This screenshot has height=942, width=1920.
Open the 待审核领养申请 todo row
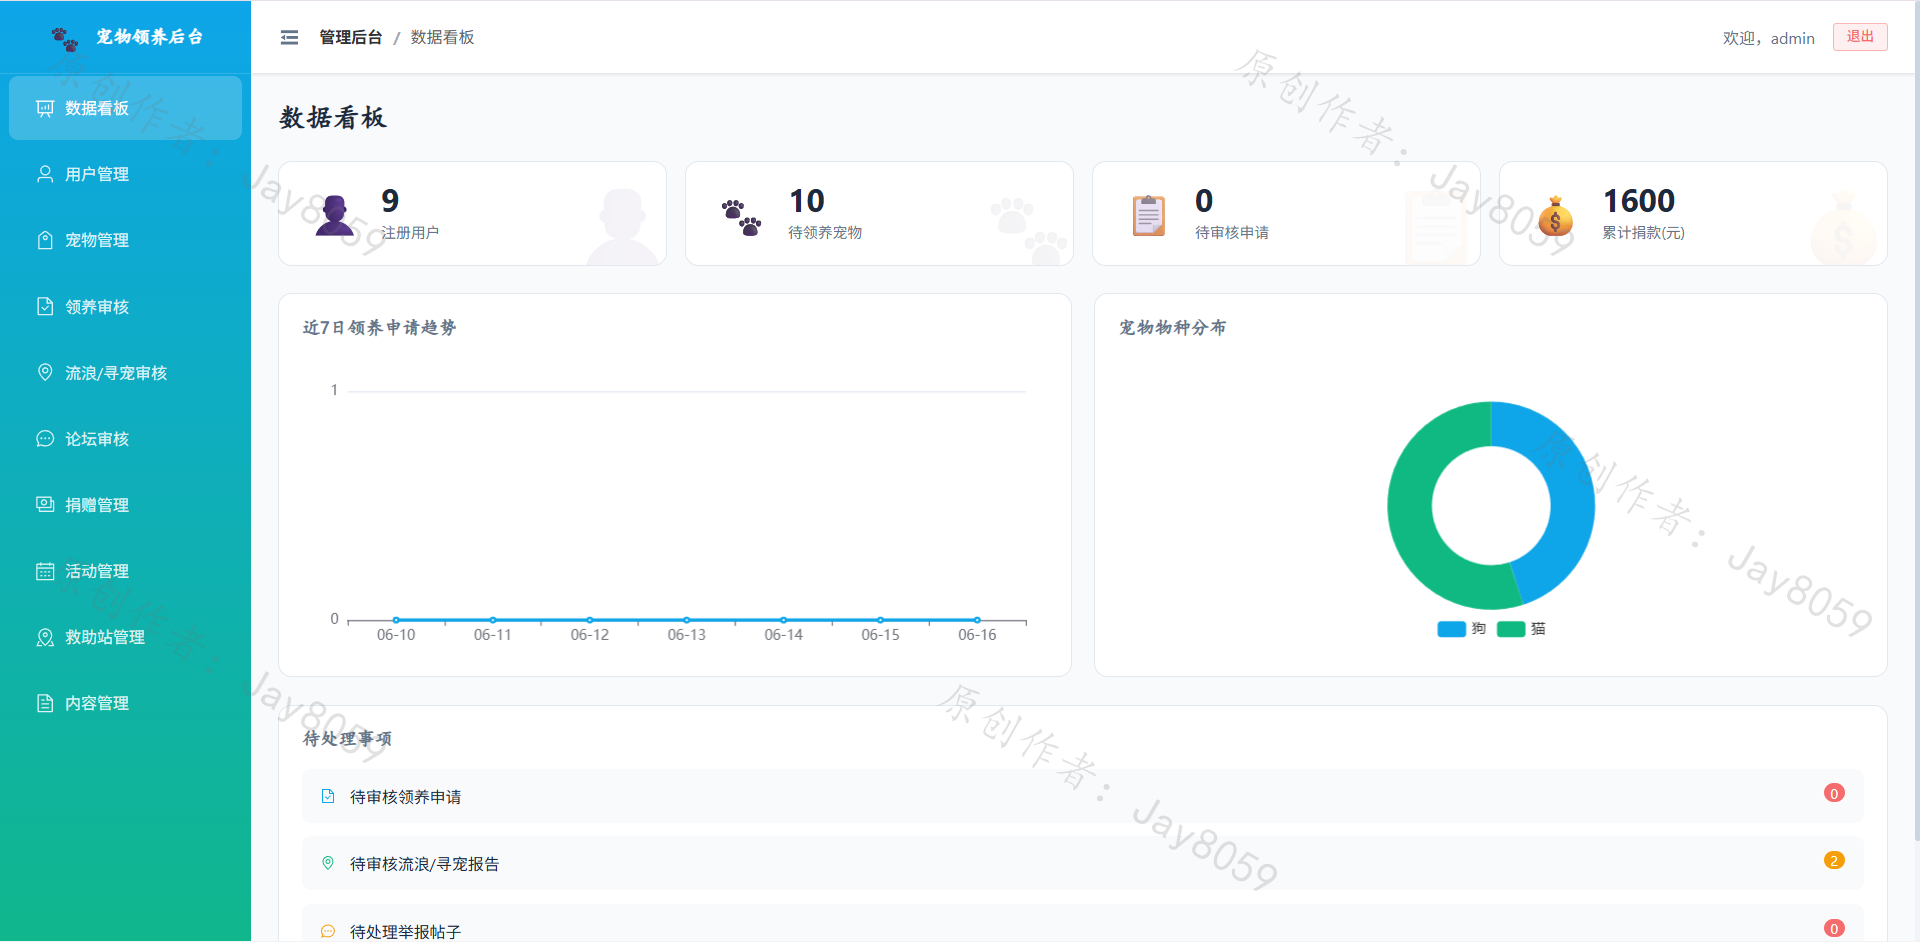1082,796
